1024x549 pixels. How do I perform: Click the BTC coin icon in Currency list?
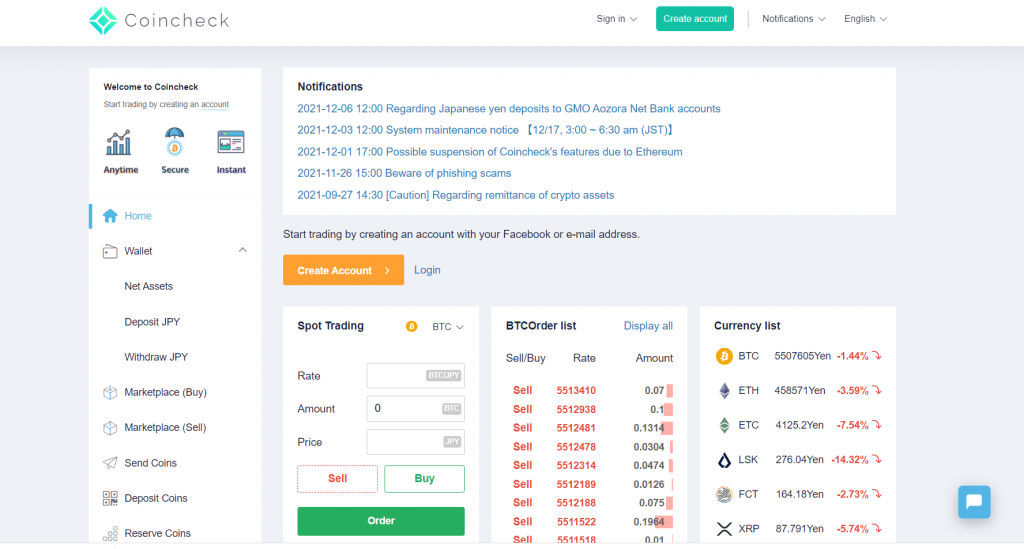click(x=724, y=356)
